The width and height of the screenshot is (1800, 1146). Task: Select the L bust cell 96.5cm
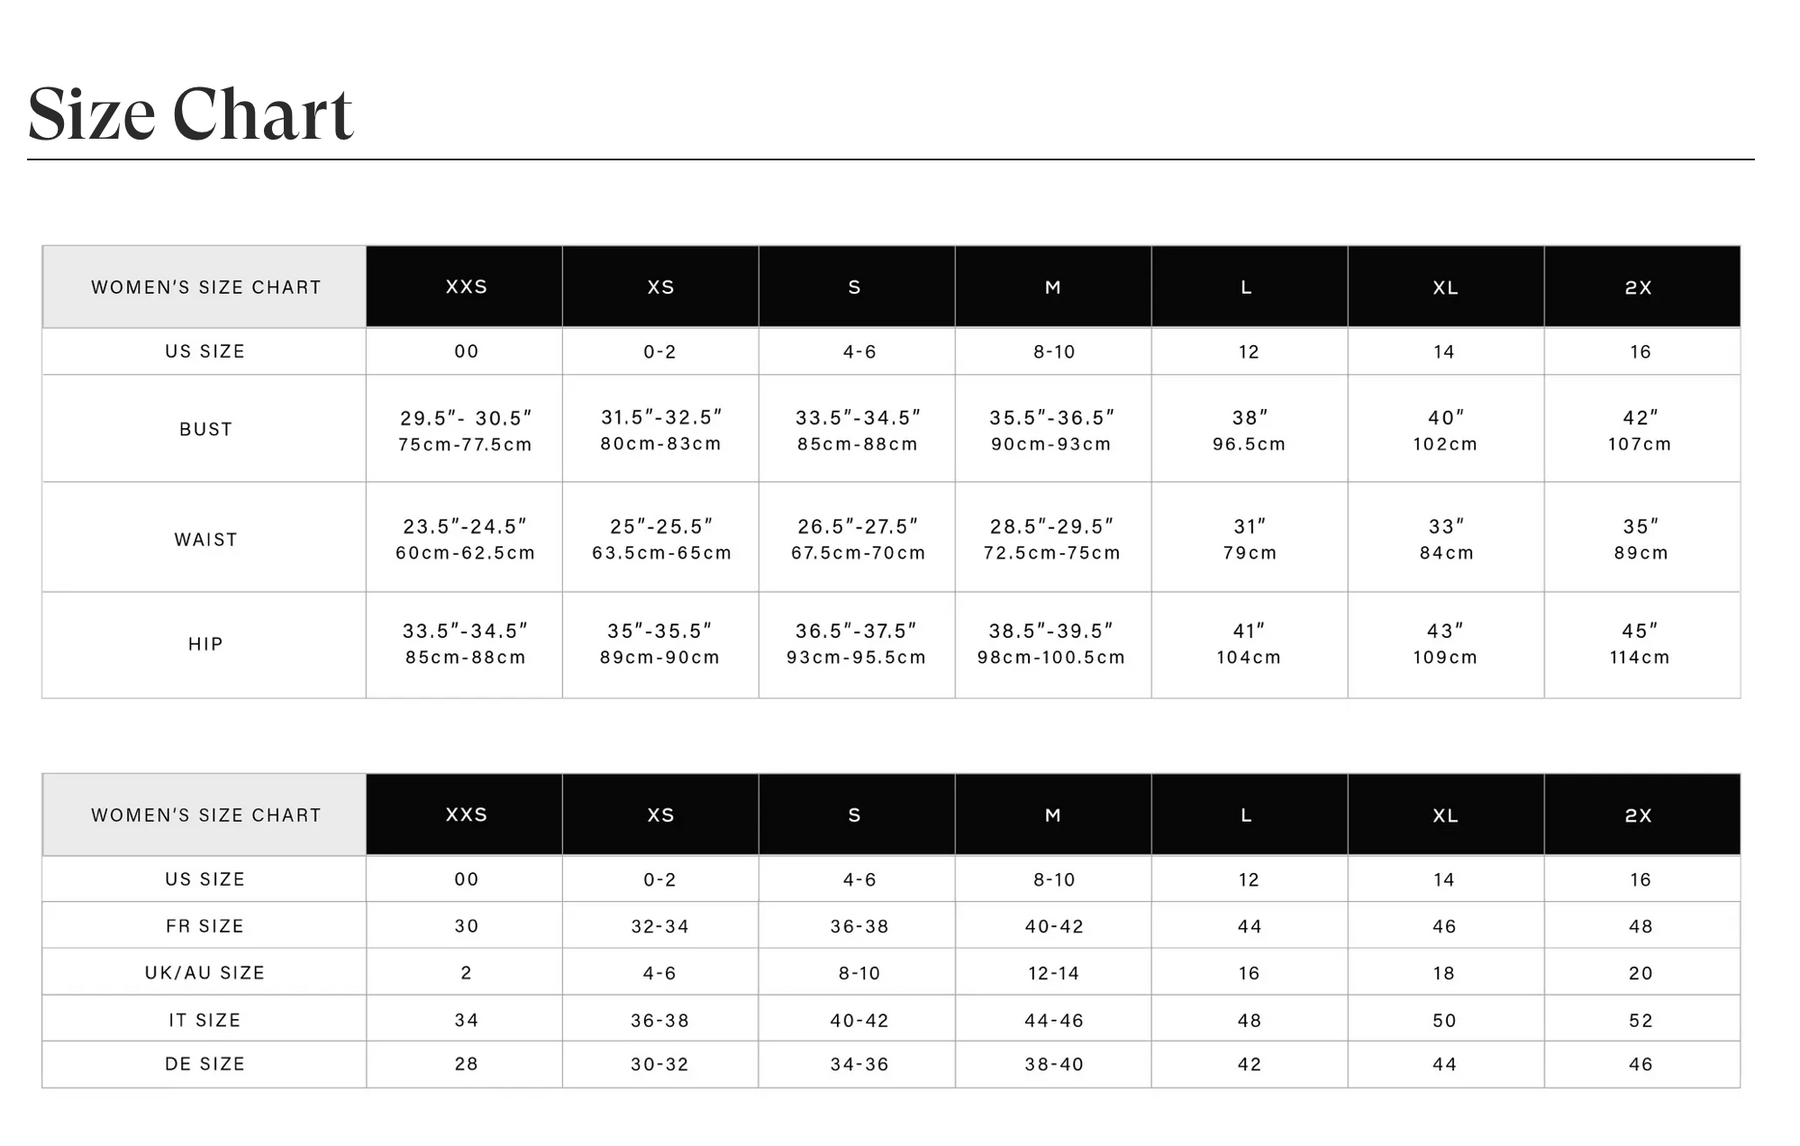click(1249, 430)
